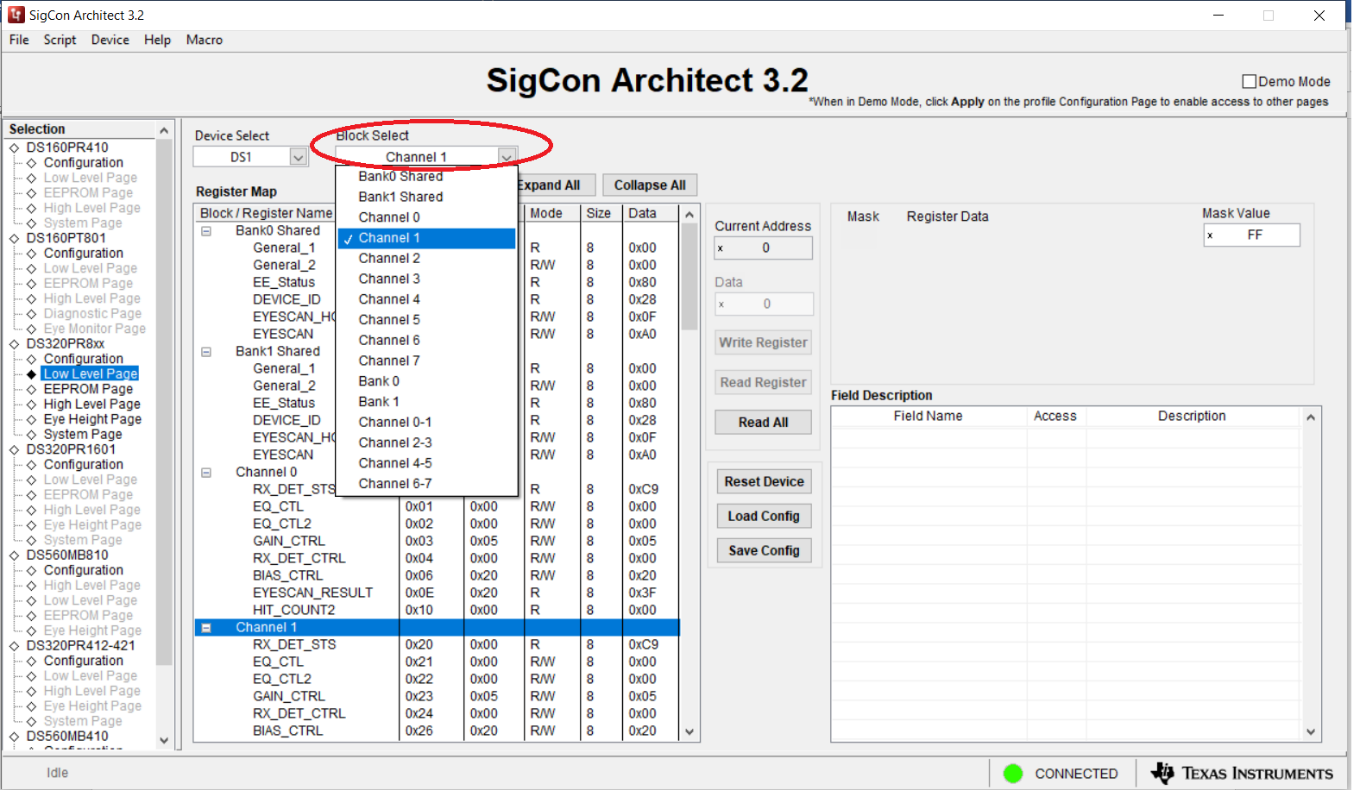Pick Channel 6-7 from the block list
The image size is (1352, 793).
[x=427, y=483]
